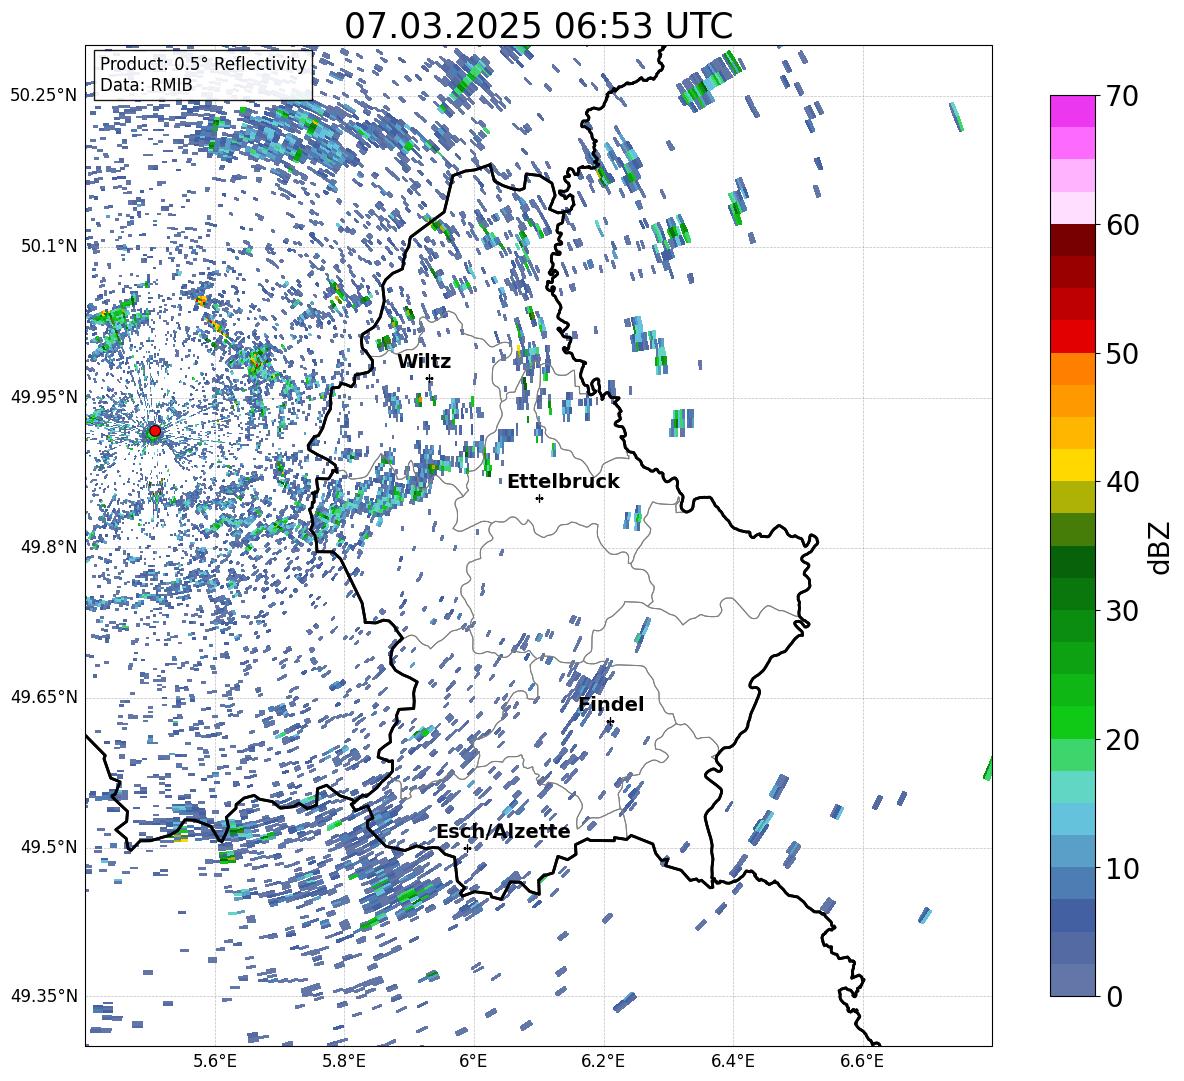Screen dimensions: 1184x1081
Task: Click the 6.2°E longitude label
Action: click(x=603, y=1061)
